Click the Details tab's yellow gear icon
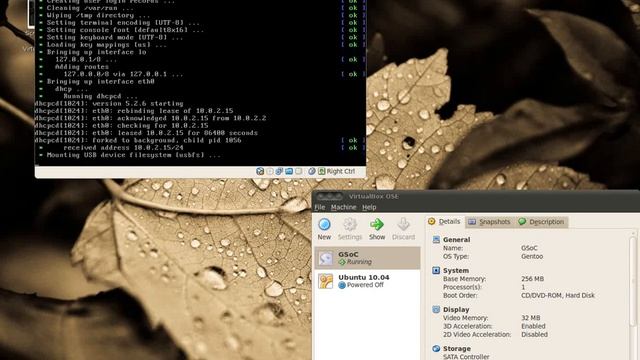The image size is (640, 360). 431,221
